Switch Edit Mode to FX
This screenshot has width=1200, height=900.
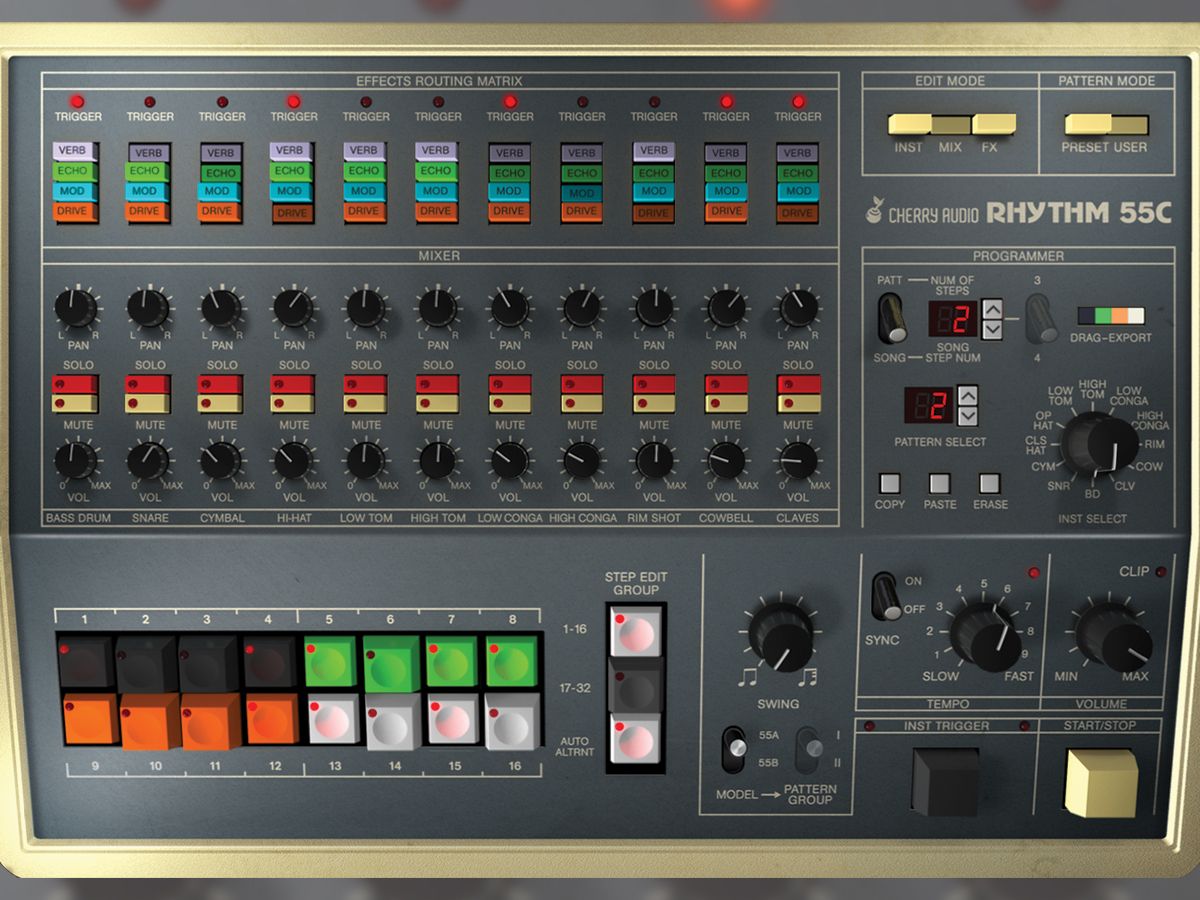[994, 125]
